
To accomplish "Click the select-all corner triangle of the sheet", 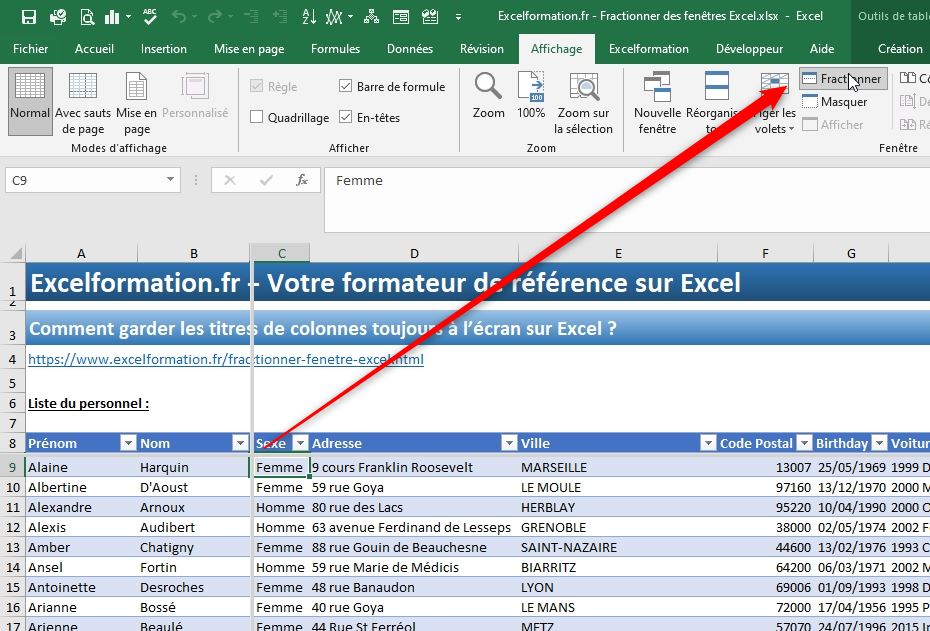I will click(x=16, y=254).
